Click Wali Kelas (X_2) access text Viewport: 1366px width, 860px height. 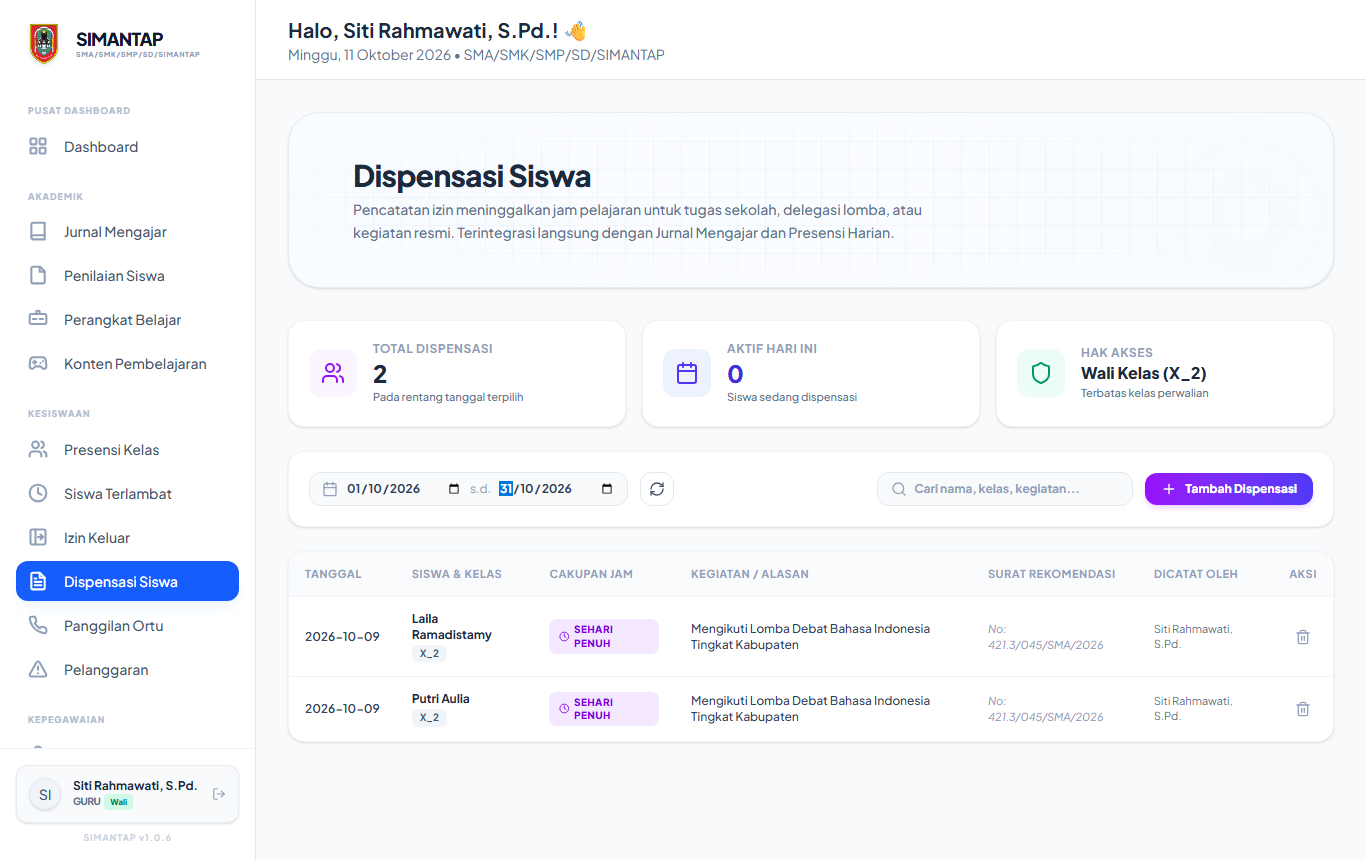coord(1143,374)
